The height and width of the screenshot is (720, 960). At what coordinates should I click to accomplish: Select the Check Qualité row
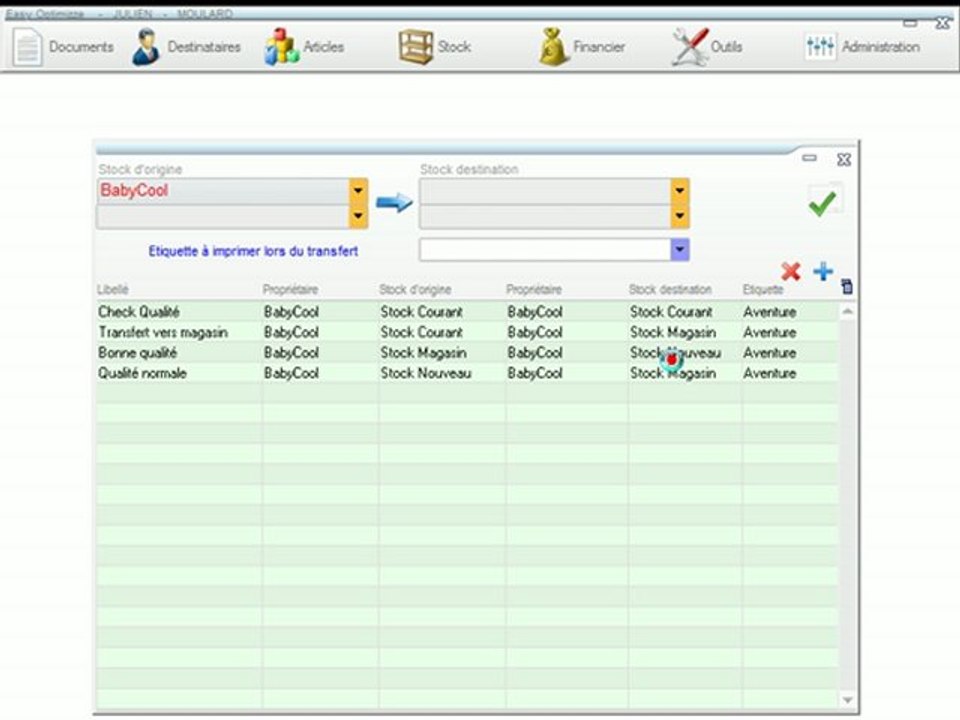point(467,312)
